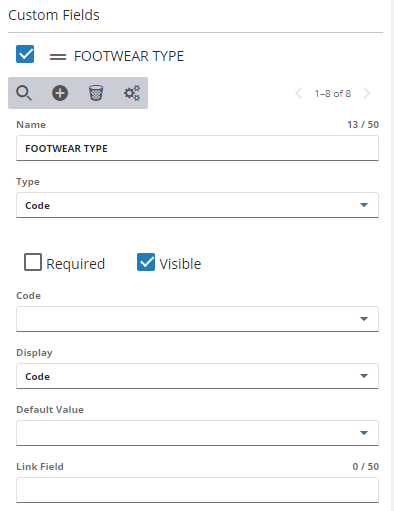Uncheck the FOOTWEAR TYPE header checkbox
The width and height of the screenshot is (394, 511).
point(25,54)
